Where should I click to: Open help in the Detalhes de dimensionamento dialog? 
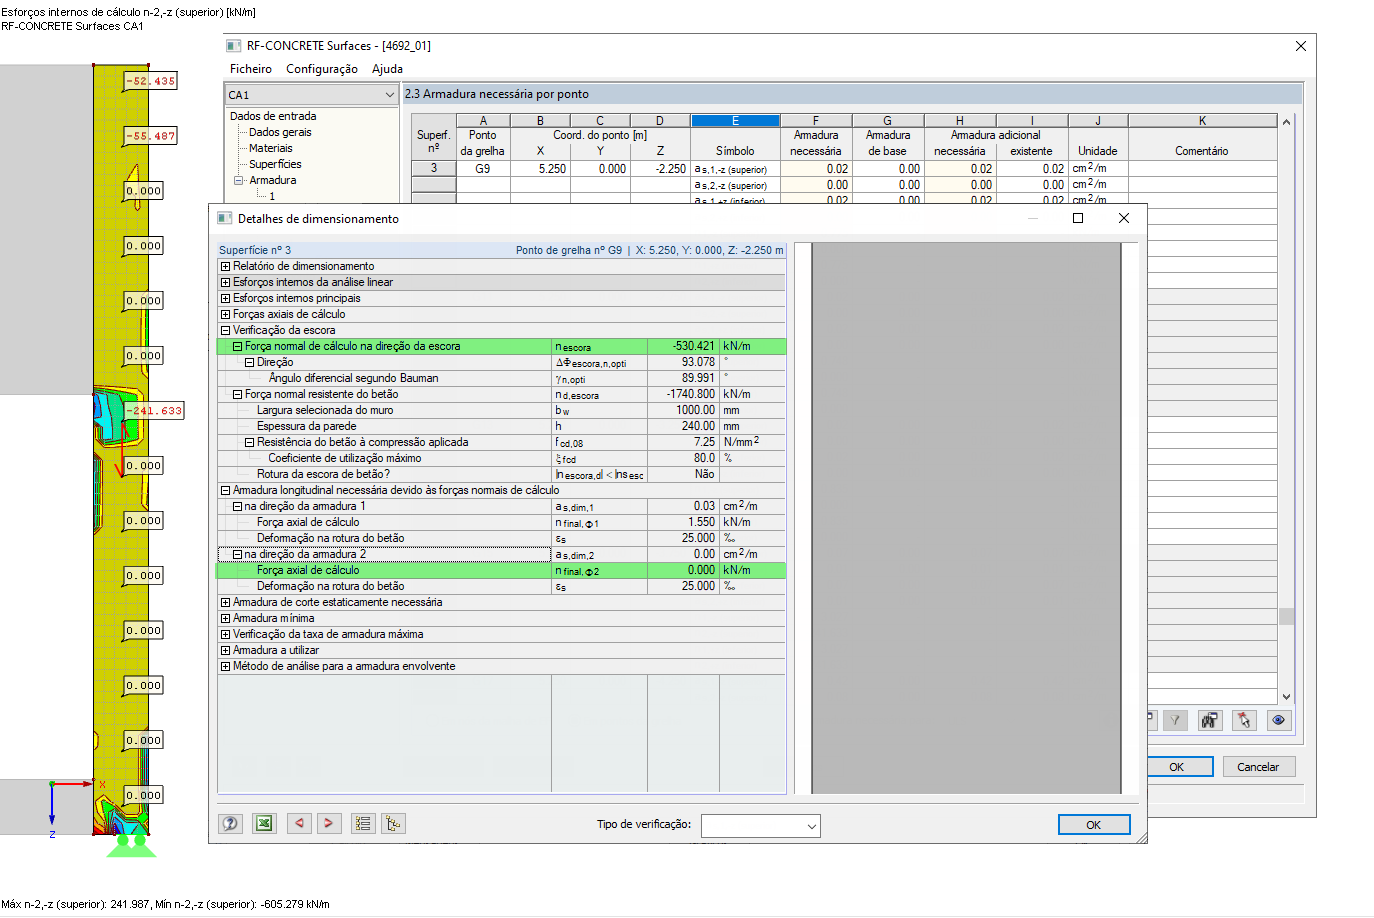click(231, 824)
